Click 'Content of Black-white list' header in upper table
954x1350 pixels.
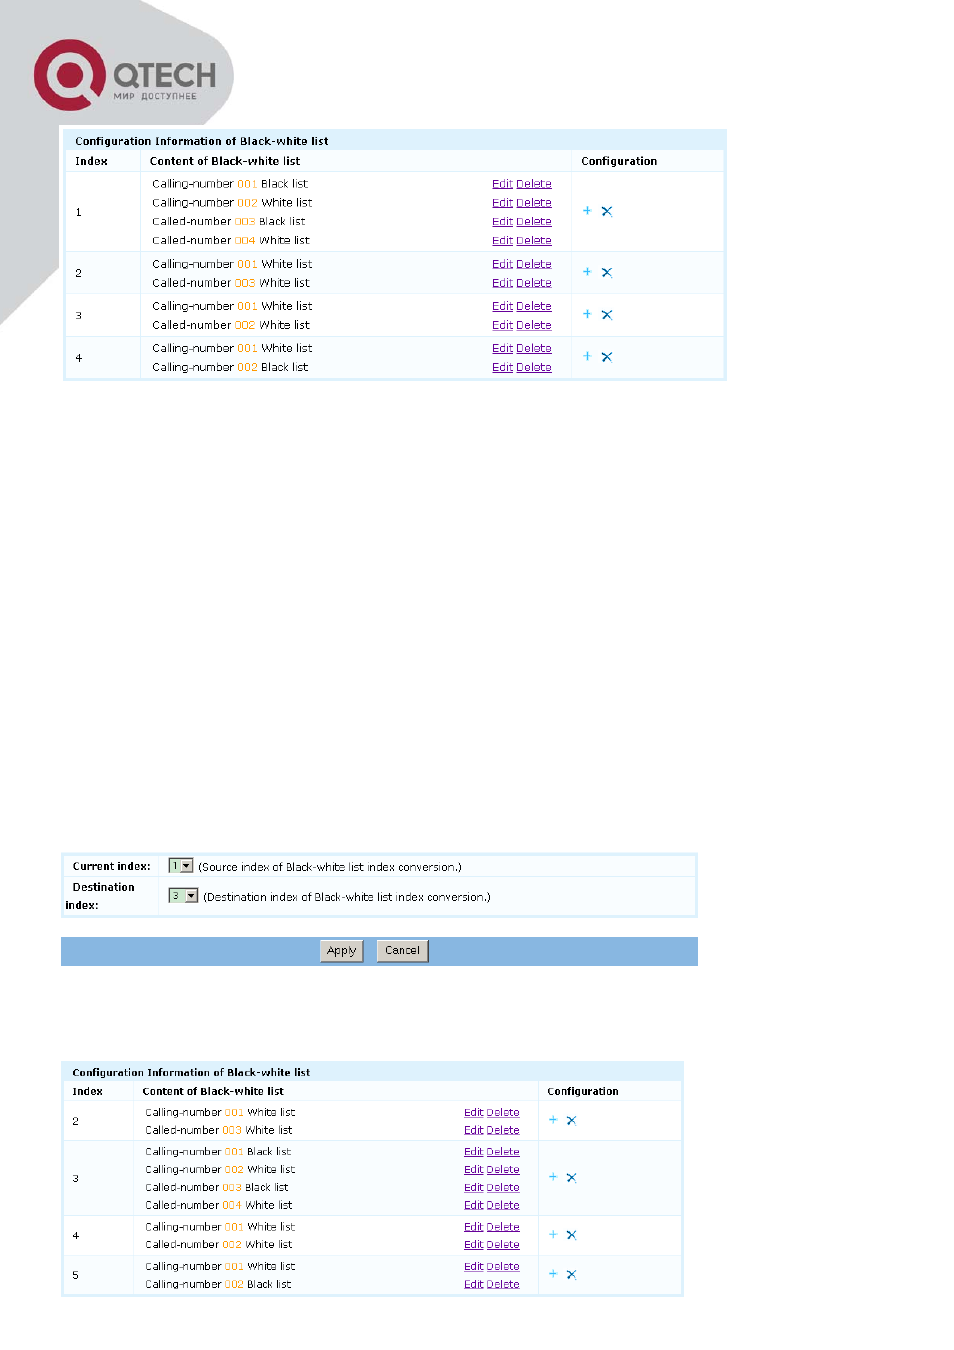pyautogui.click(x=225, y=161)
